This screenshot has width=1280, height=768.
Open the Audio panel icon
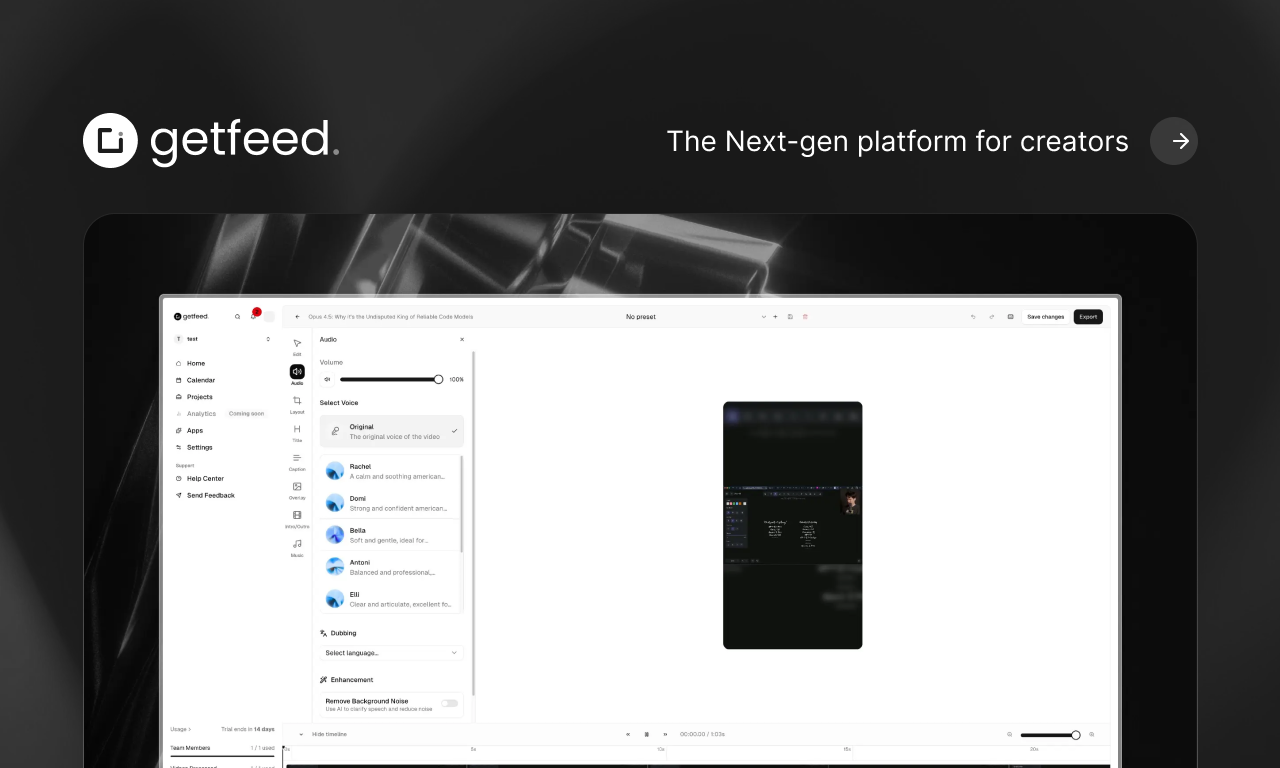[297, 371]
